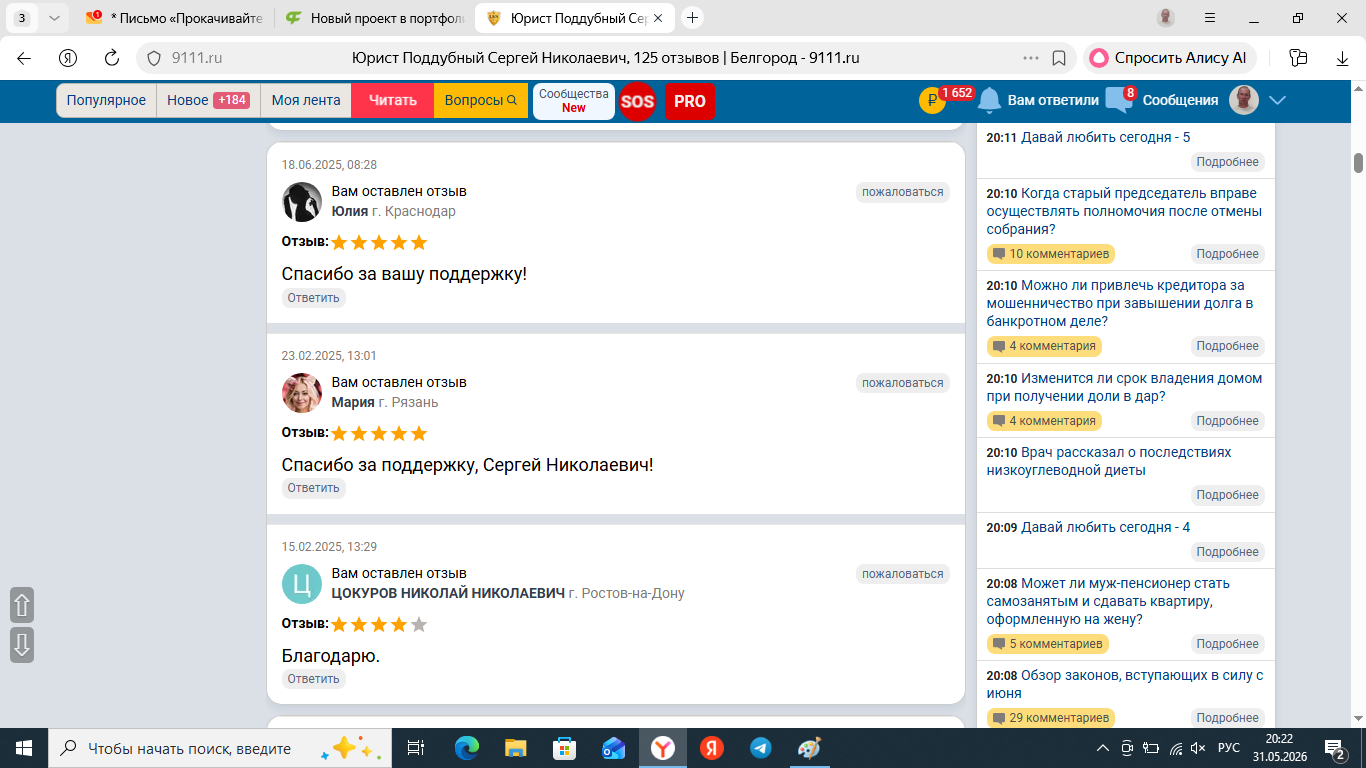This screenshot has width=1366, height=768.
Task: Open Мария's reviewer avatar
Action: point(302,393)
